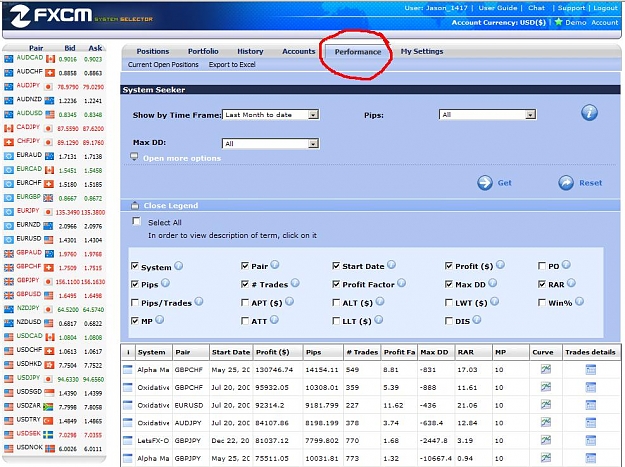Click profit value 130746.74 in table

point(274,370)
